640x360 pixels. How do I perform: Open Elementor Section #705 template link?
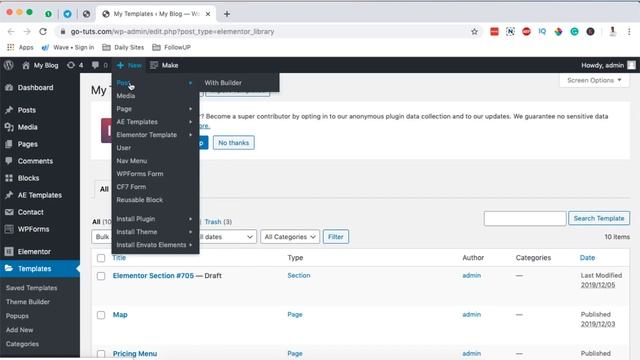(153, 276)
